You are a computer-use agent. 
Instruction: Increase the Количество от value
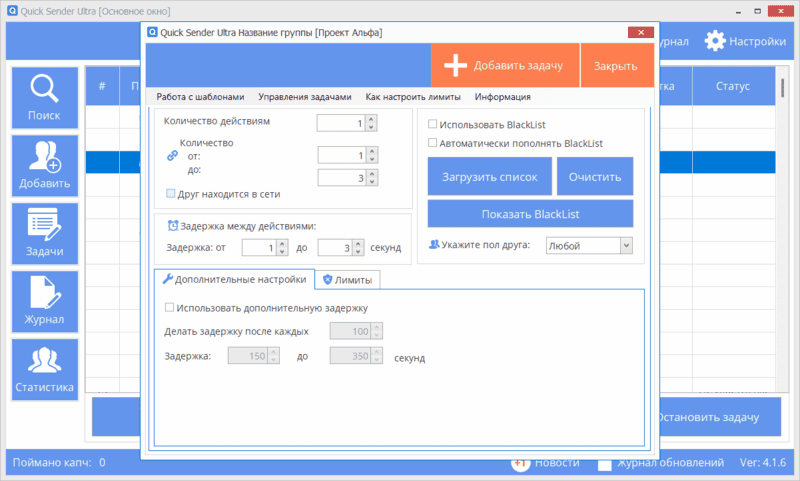point(372,151)
